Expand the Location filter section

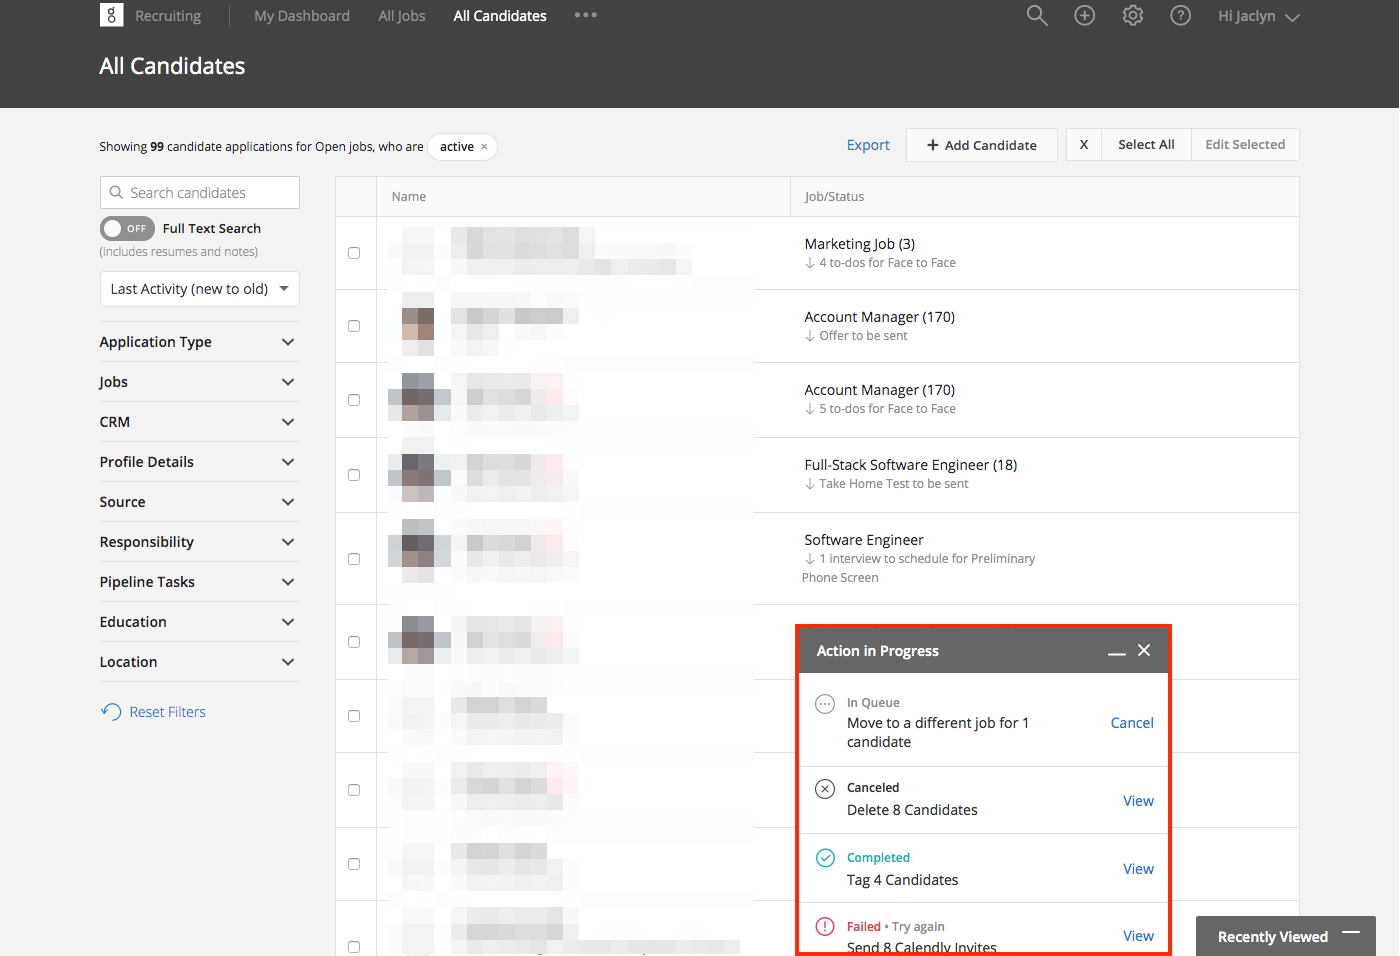tap(199, 662)
